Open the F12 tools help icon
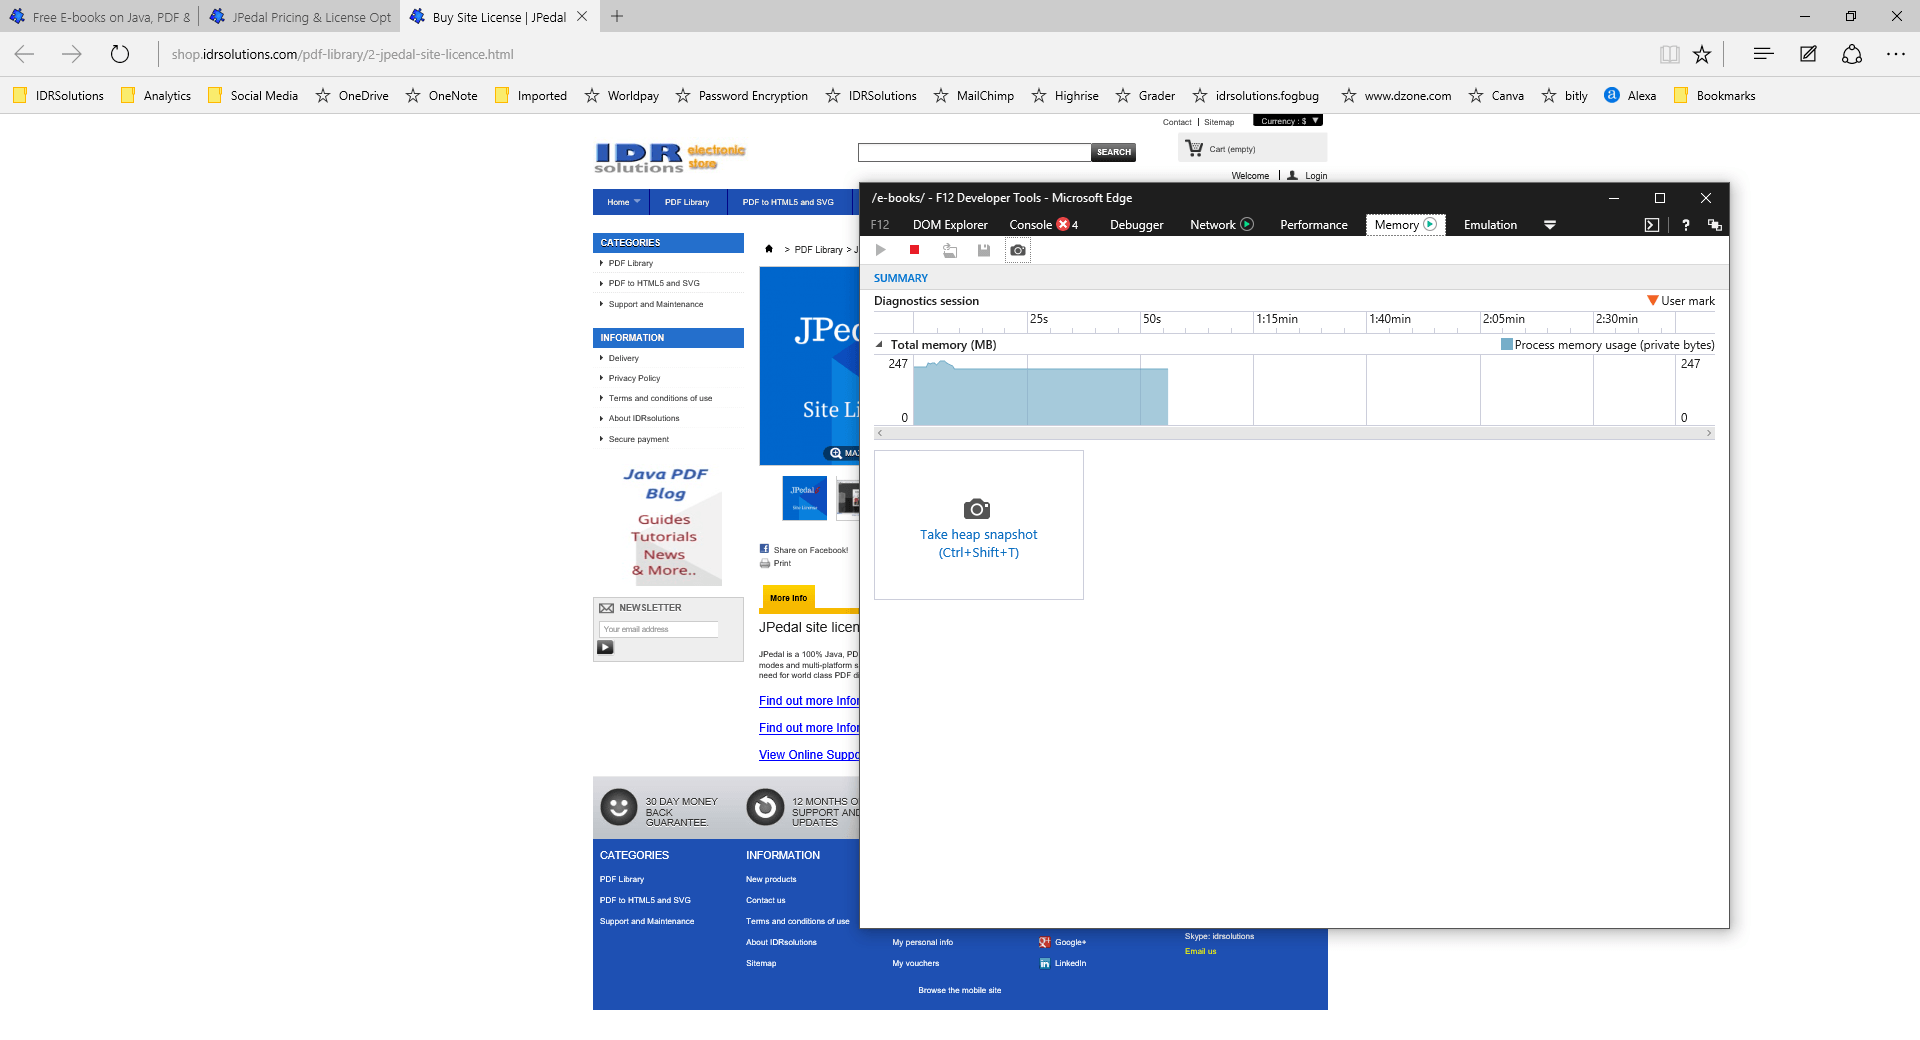The height and width of the screenshot is (1040, 1920). pos(1686,225)
